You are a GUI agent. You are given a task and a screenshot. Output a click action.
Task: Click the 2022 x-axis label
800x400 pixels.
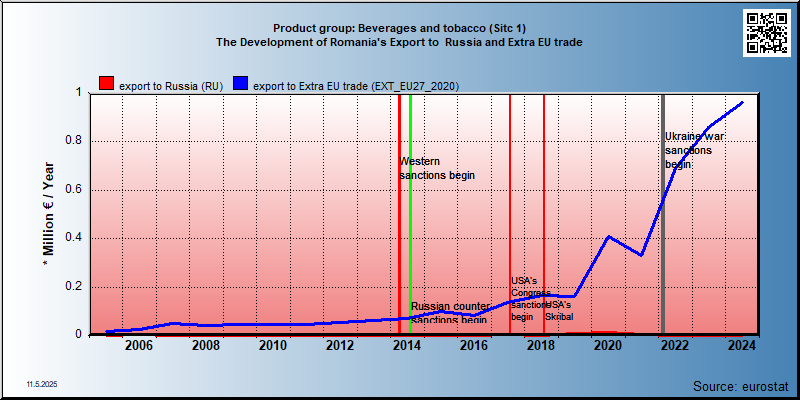click(x=675, y=345)
